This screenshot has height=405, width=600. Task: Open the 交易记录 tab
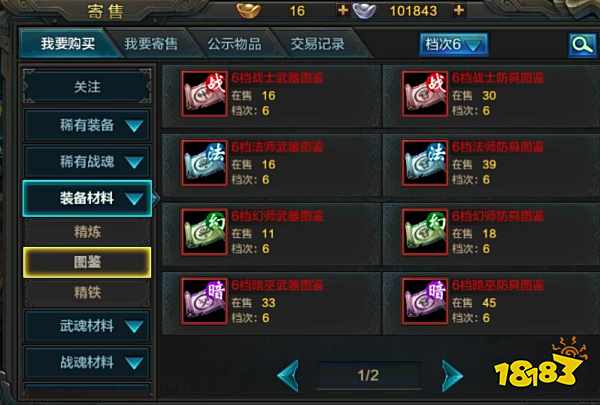pyautogui.click(x=317, y=44)
